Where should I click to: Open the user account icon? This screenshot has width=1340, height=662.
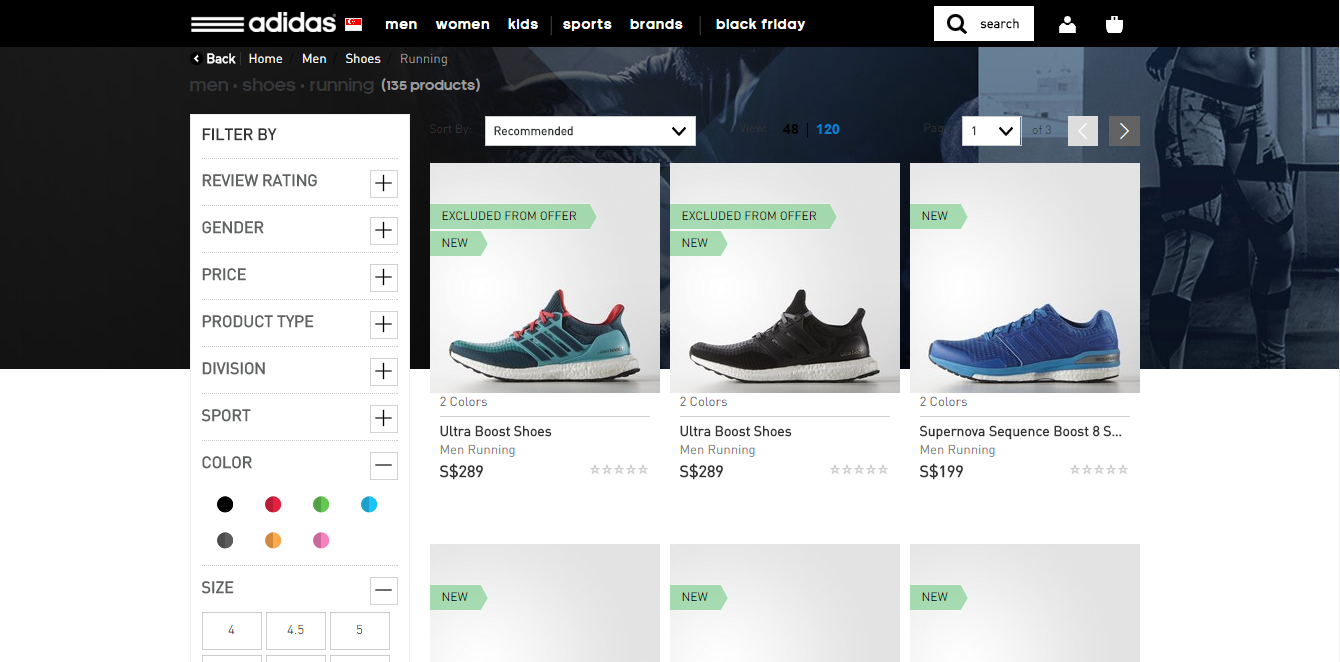(x=1067, y=24)
